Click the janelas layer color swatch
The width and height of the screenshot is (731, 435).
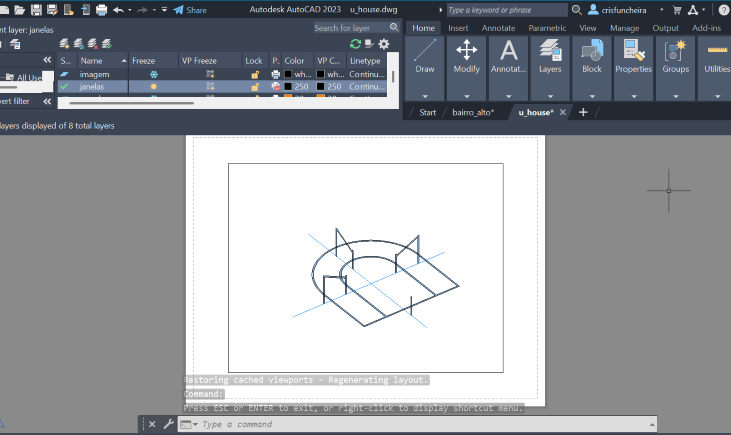(287, 87)
